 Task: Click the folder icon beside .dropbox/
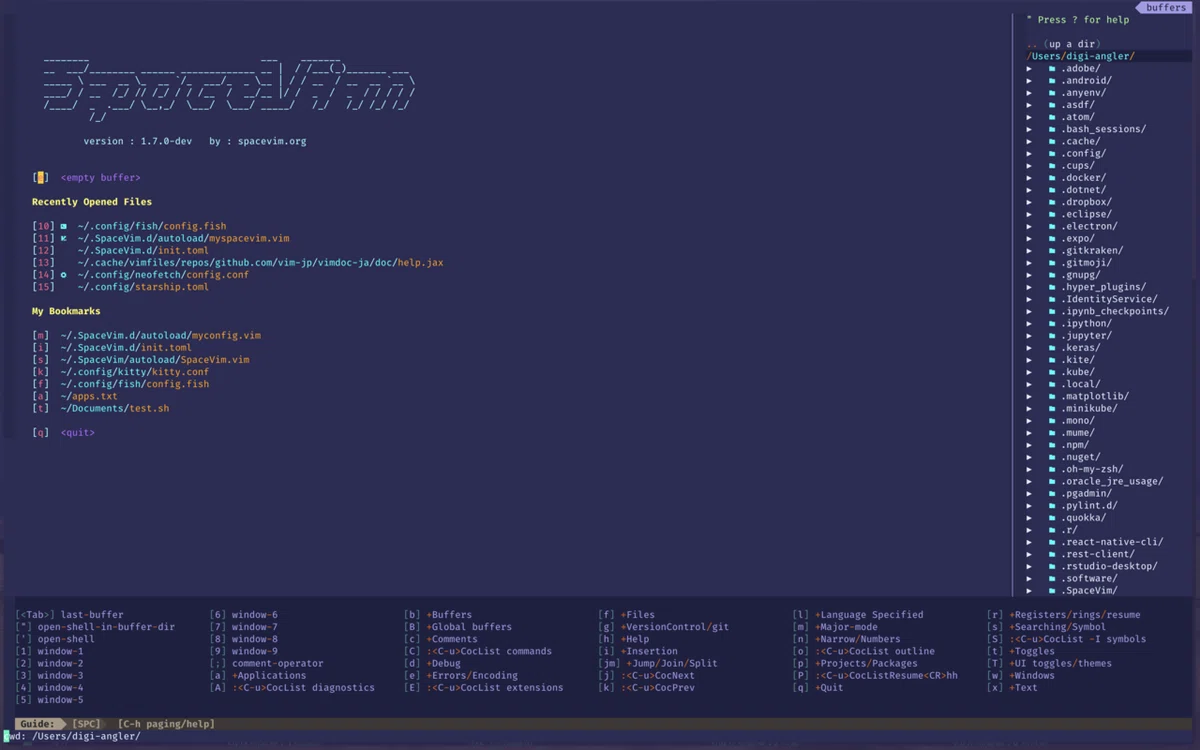tap(1052, 202)
